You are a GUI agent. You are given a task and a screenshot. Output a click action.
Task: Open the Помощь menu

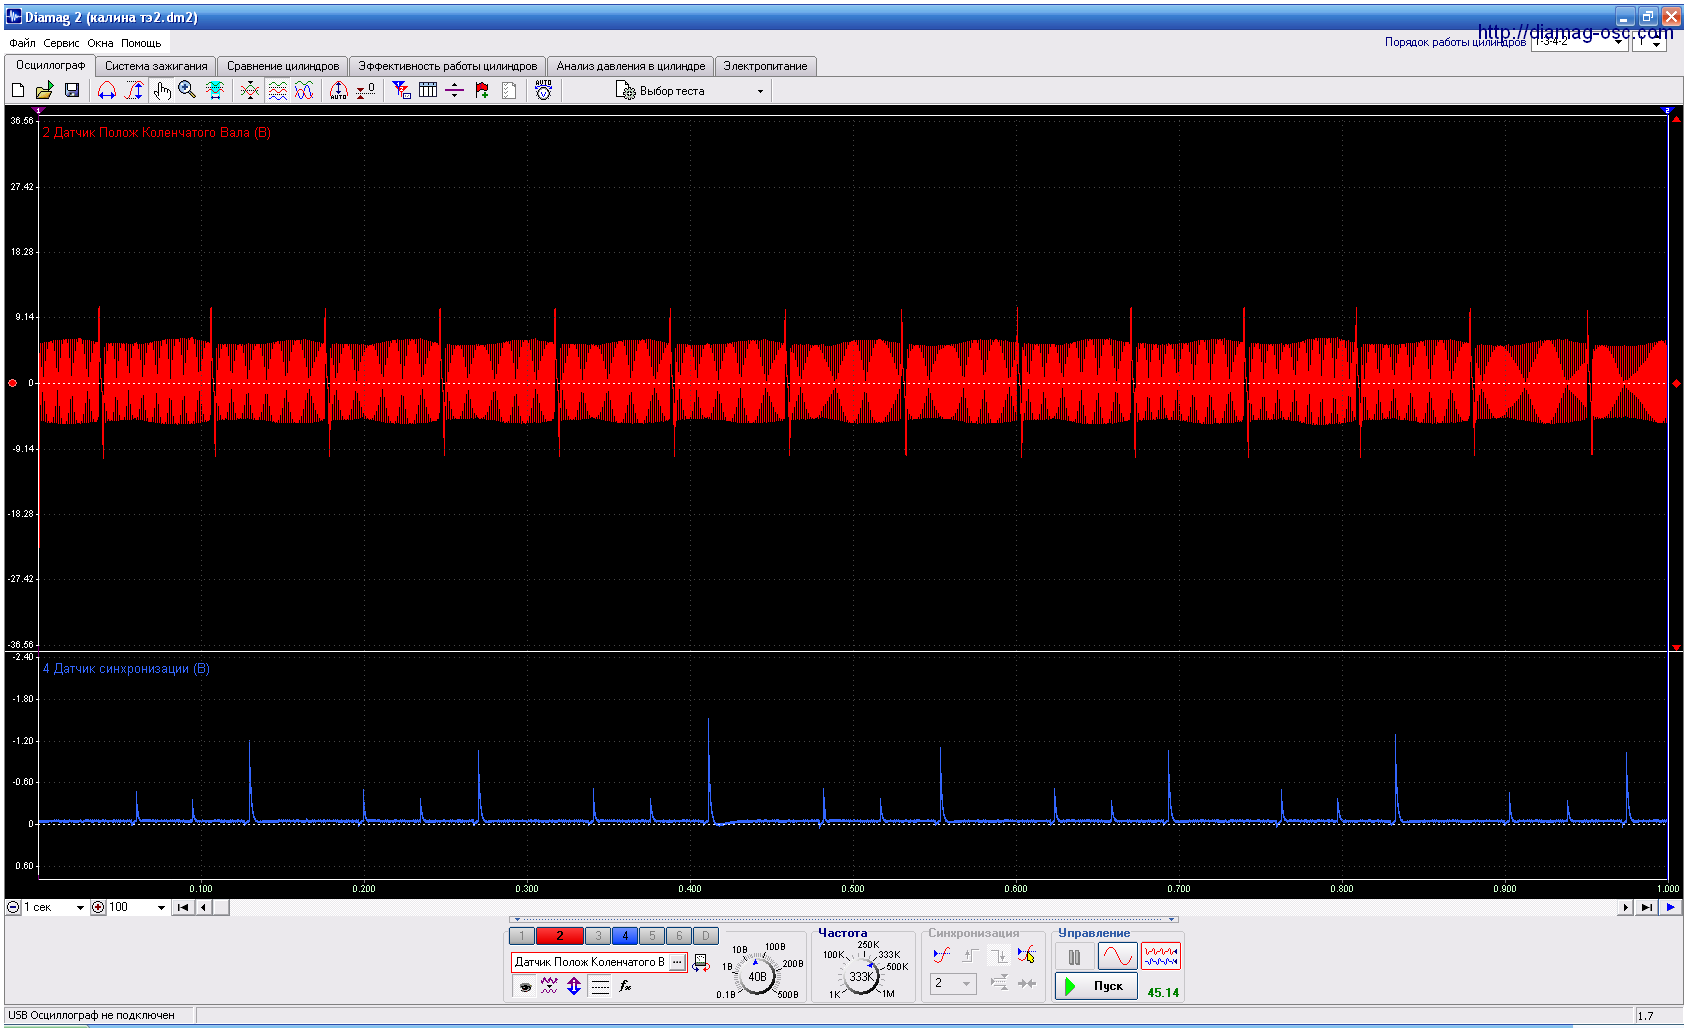pyautogui.click(x=141, y=43)
